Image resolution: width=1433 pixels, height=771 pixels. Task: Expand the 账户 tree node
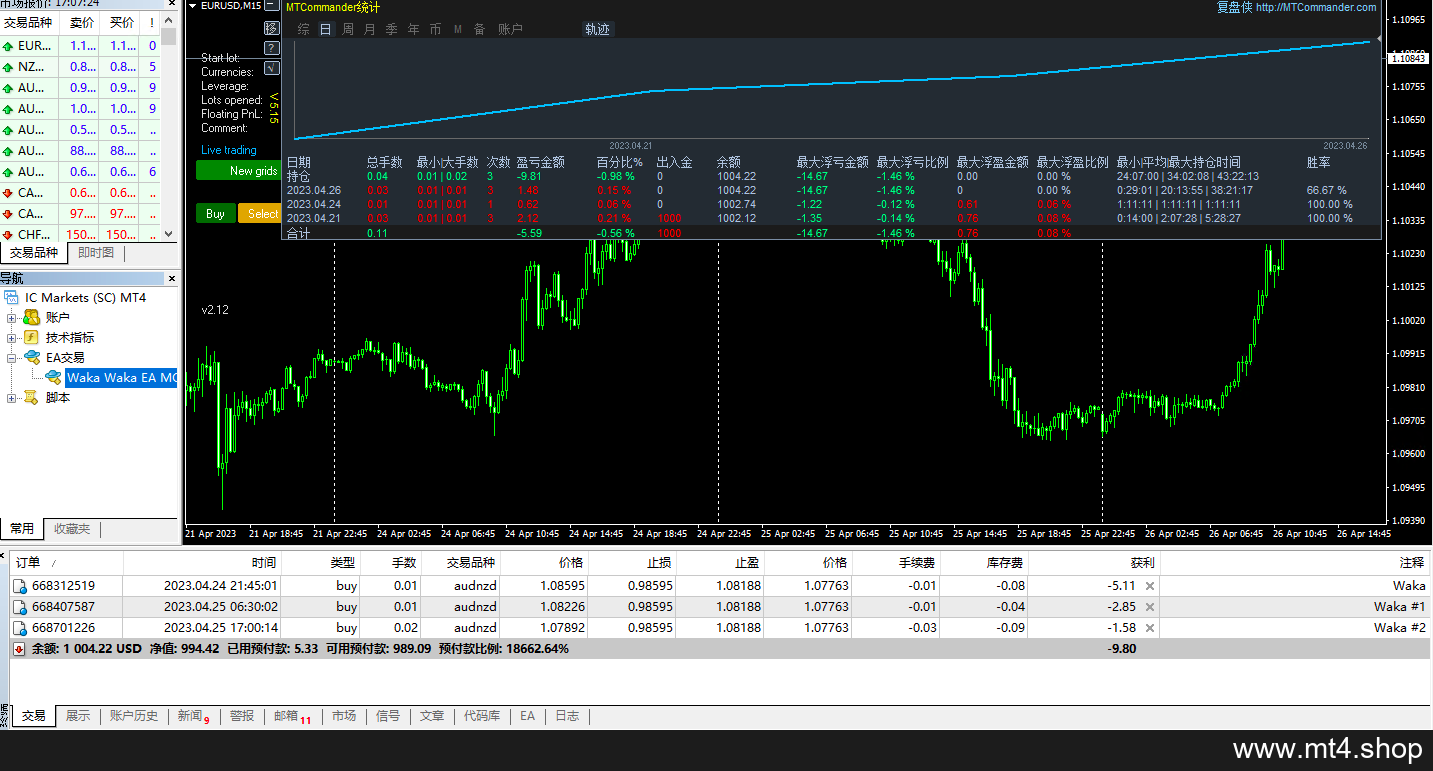coord(12,318)
